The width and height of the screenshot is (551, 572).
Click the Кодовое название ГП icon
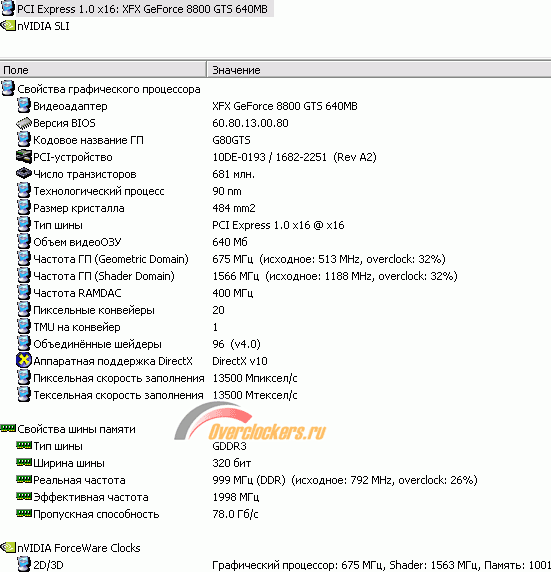click(24, 140)
